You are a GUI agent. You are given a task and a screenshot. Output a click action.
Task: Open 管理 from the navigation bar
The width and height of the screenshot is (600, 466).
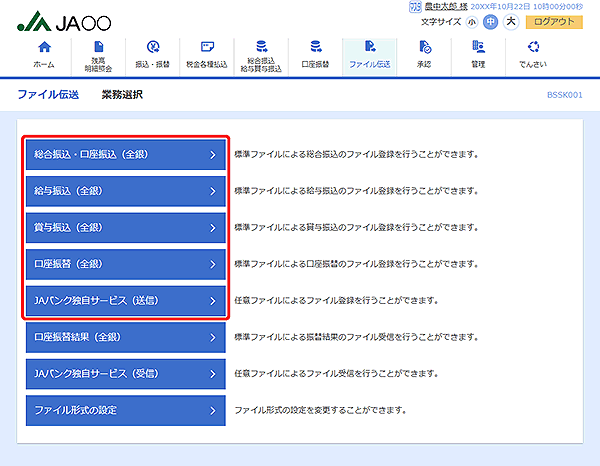coord(478,57)
